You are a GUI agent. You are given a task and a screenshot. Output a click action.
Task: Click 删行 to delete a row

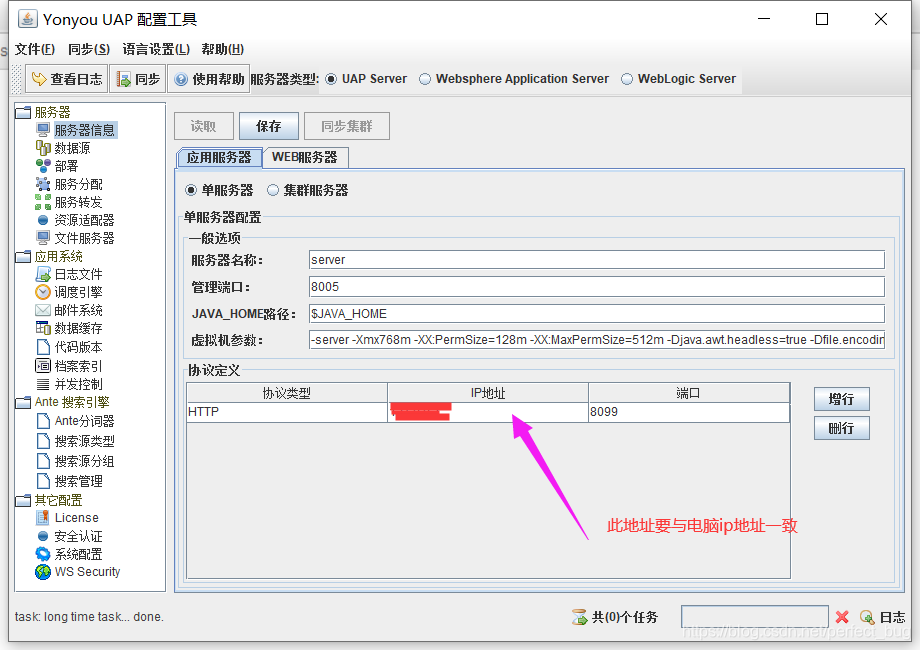point(841,428)
